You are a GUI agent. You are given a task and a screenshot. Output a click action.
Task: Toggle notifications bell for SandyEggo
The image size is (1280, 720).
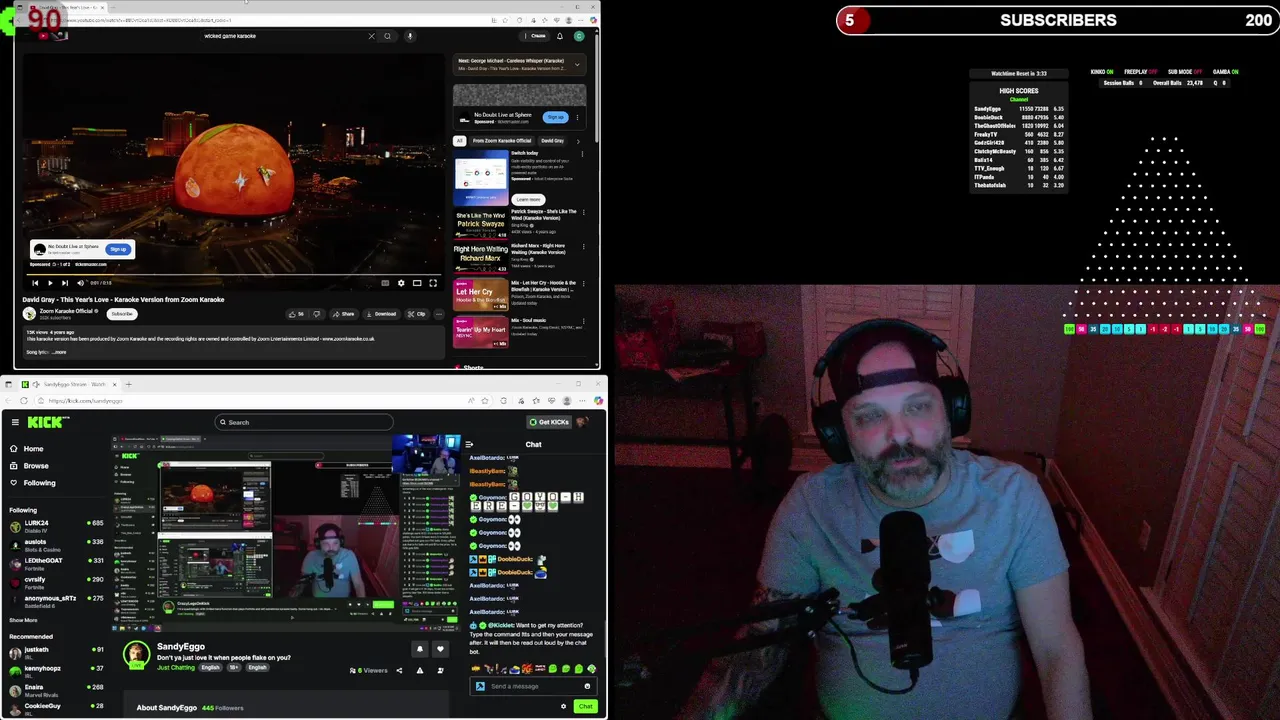(x=420, y=649)
